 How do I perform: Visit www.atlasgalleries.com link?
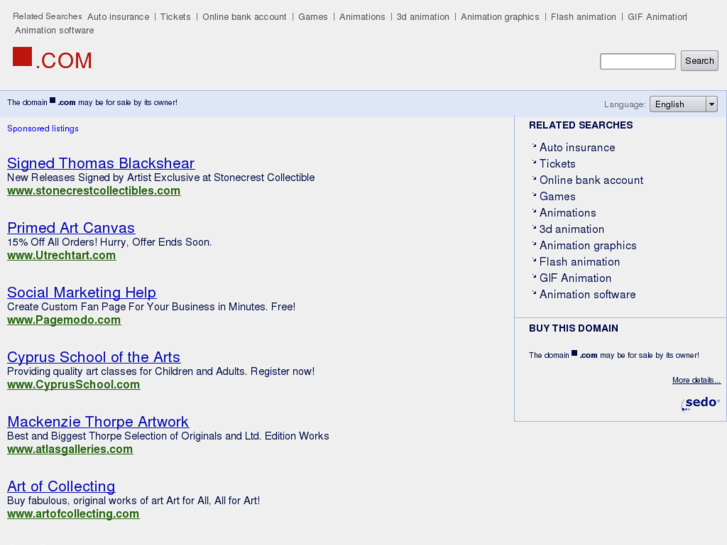coord(70,449)
